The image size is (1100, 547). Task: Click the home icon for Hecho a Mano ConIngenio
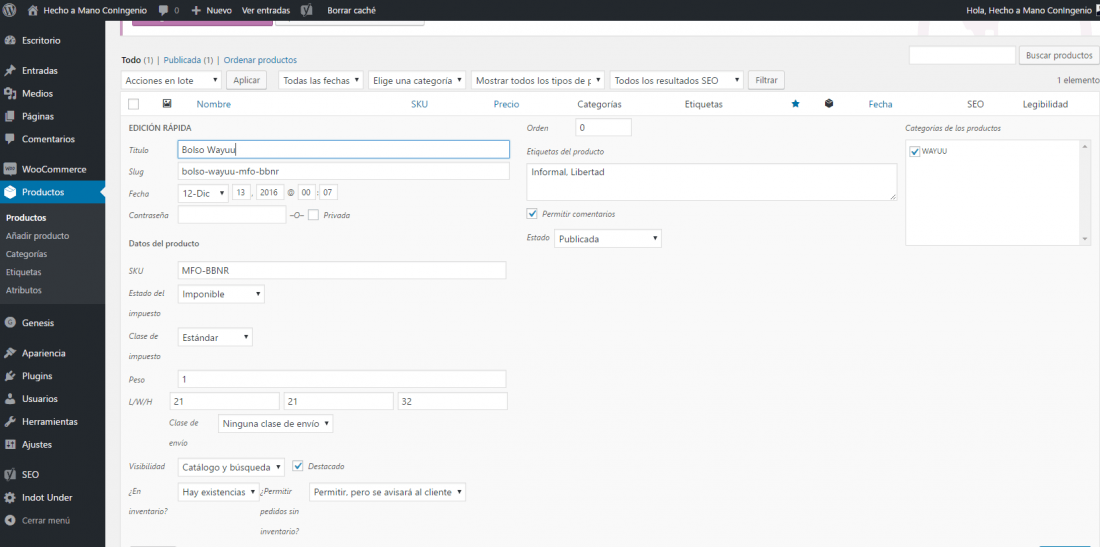click(32, 11)
